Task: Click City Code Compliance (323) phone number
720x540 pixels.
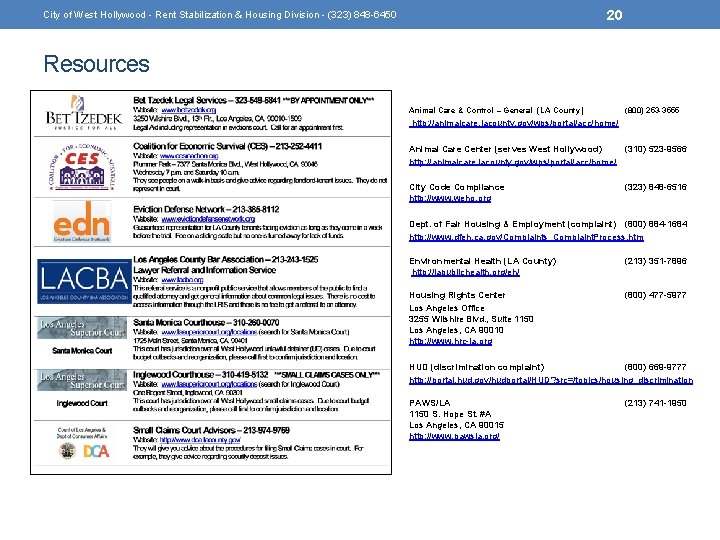Action: (655, 187)
